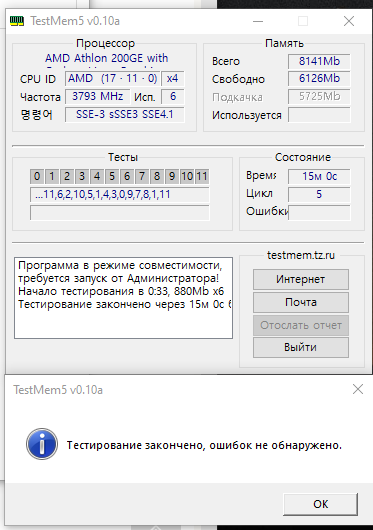Viewport: 373px width, 530px height.
Task: Click the Процессор group label
Action: [x=105, y=43]
